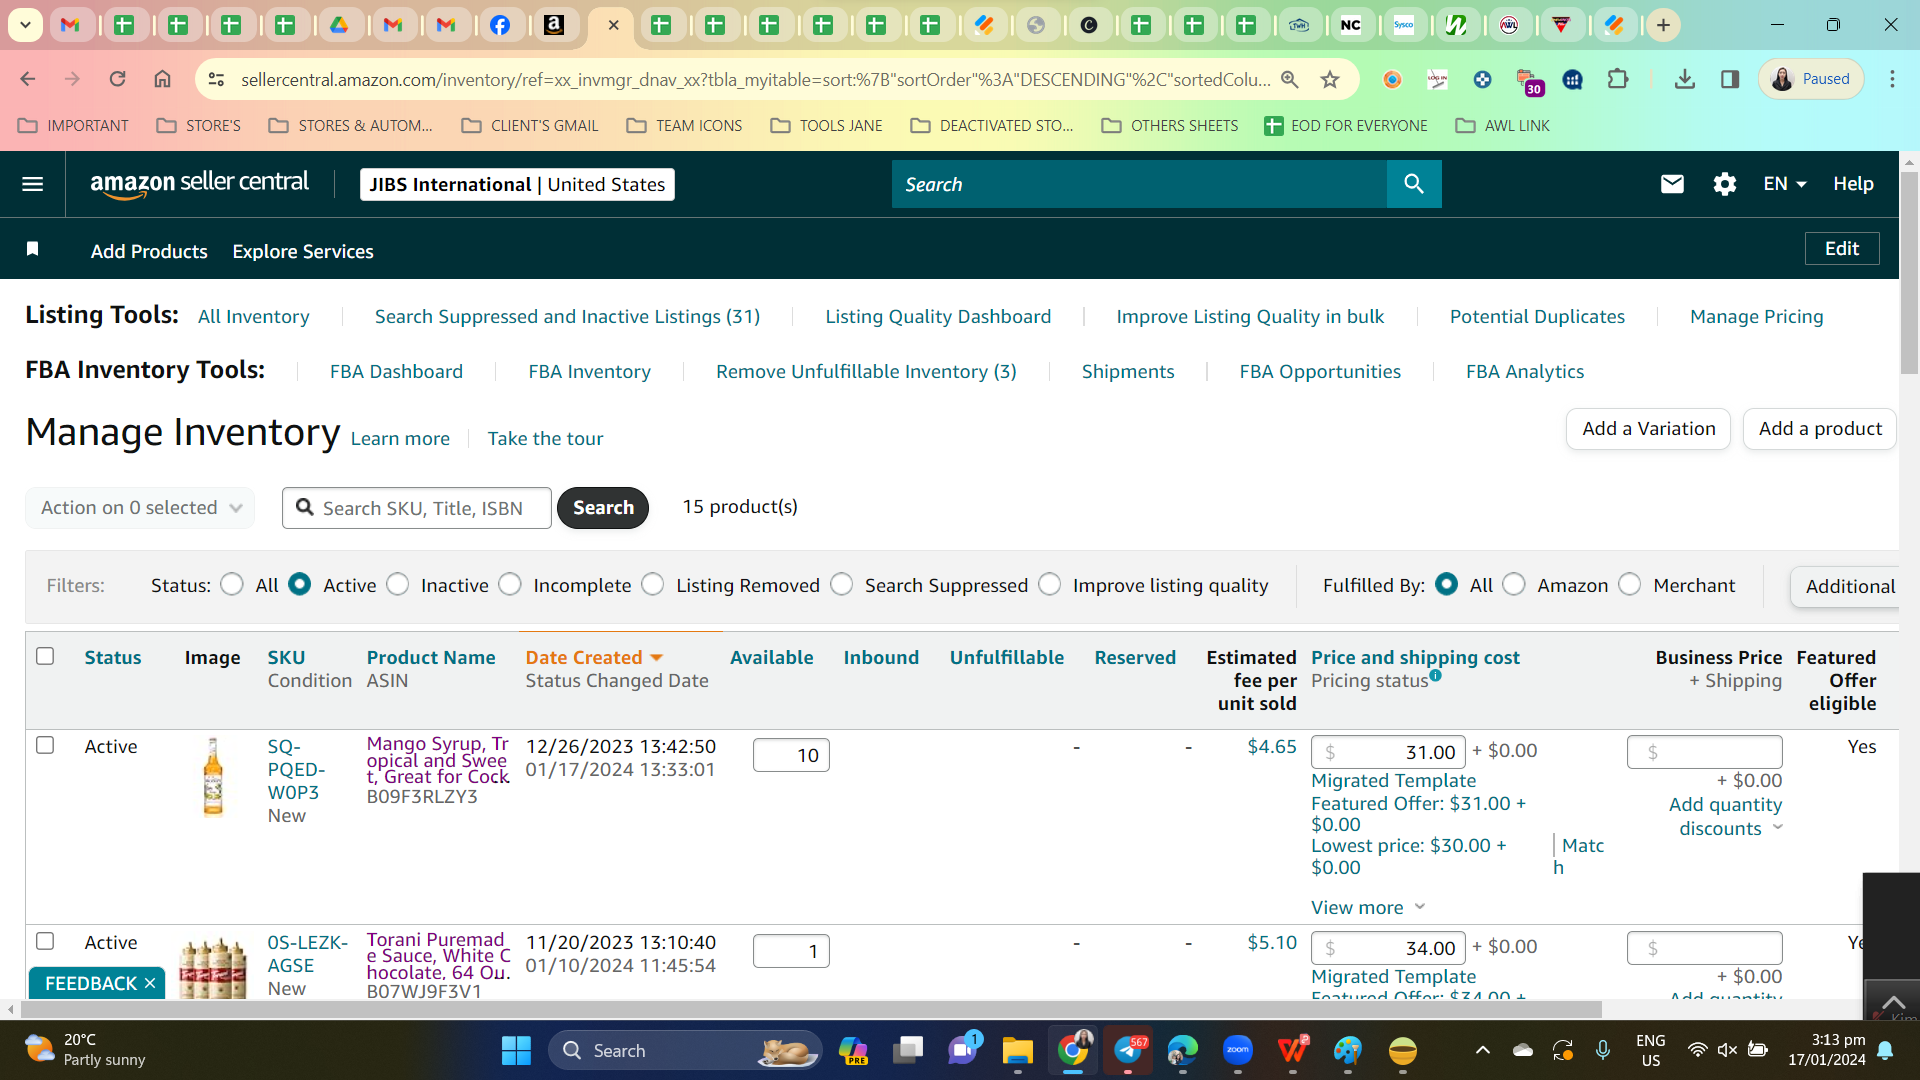Image resolution: width=1920 pixels, height=1080 pixels.
Task: Open Zoom from the taskbar
Action: click(1238, 1050)
